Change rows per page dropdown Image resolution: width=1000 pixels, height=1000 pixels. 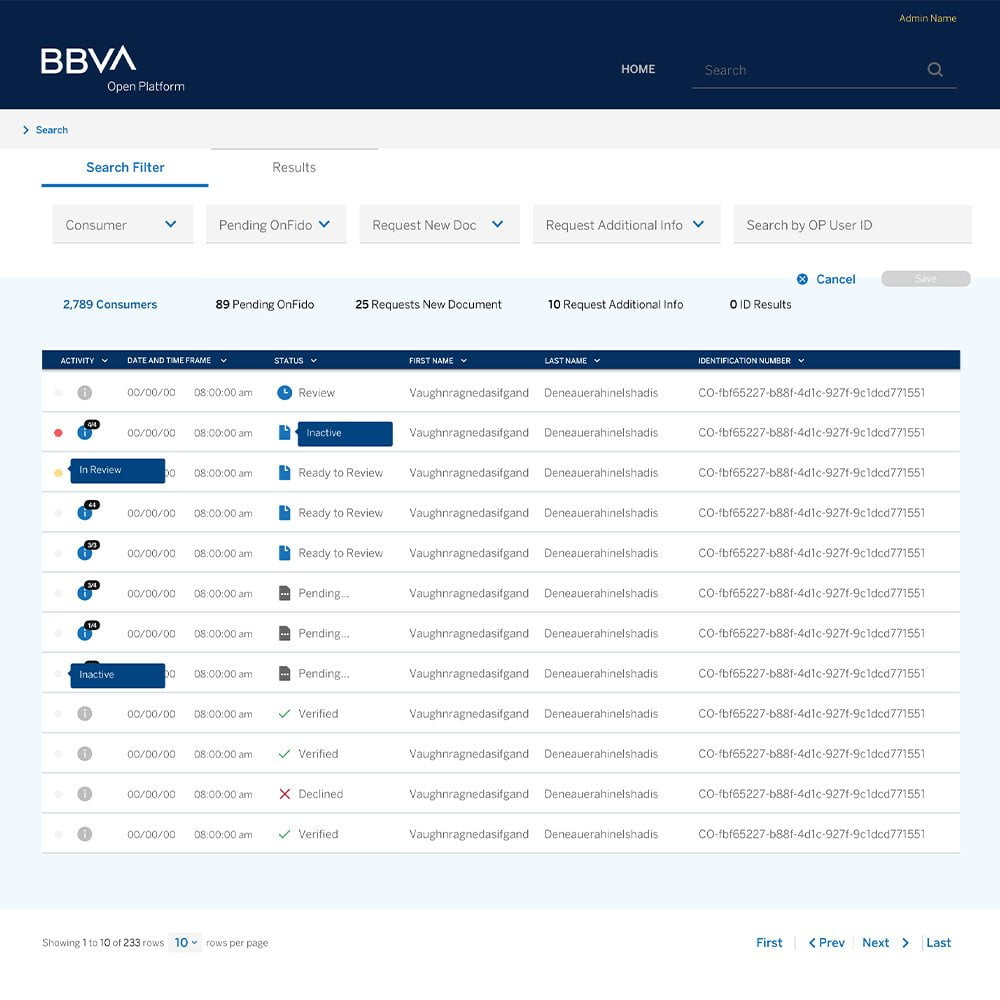tap(185, 943)
